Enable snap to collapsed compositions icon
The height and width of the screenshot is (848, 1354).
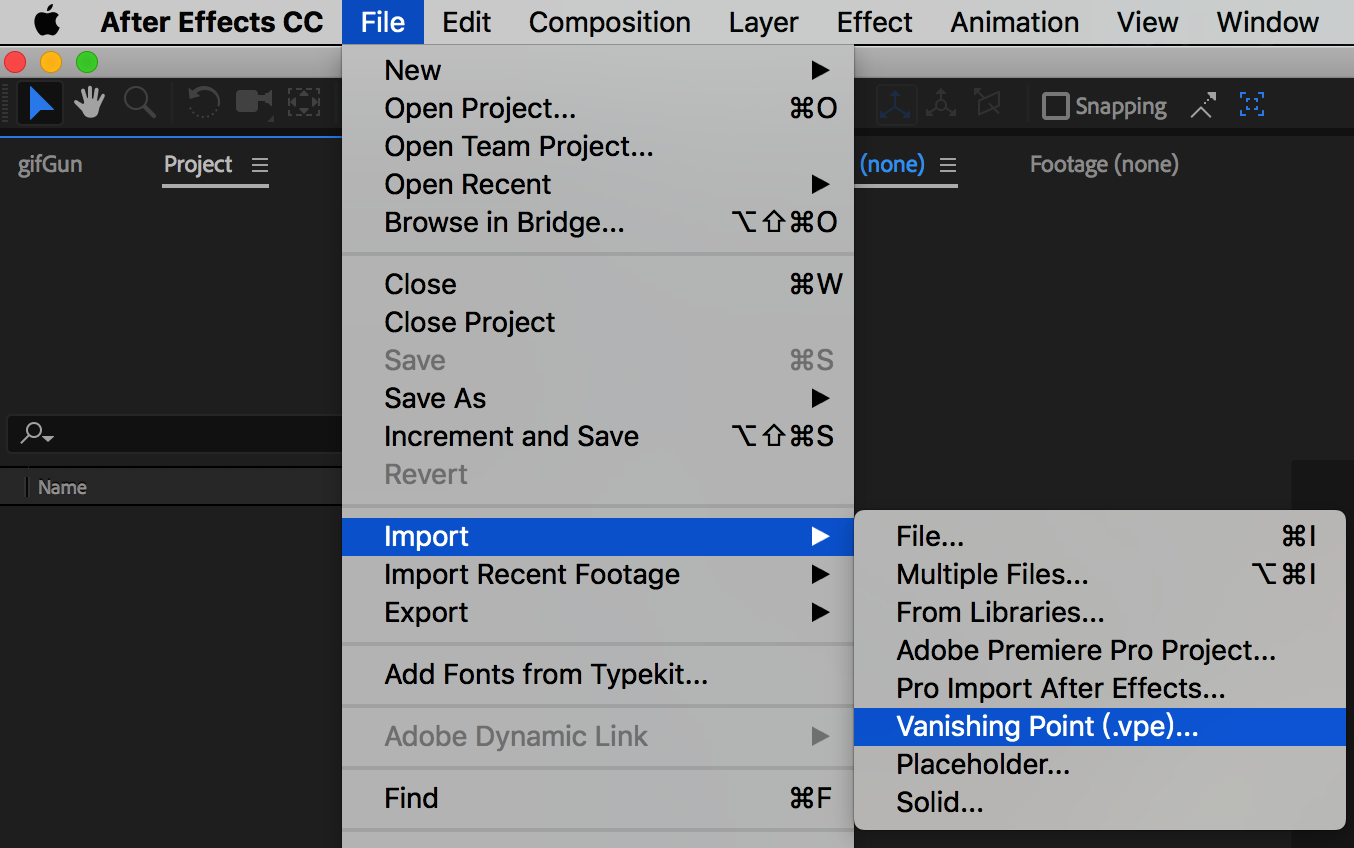(x=1252, y=104)
